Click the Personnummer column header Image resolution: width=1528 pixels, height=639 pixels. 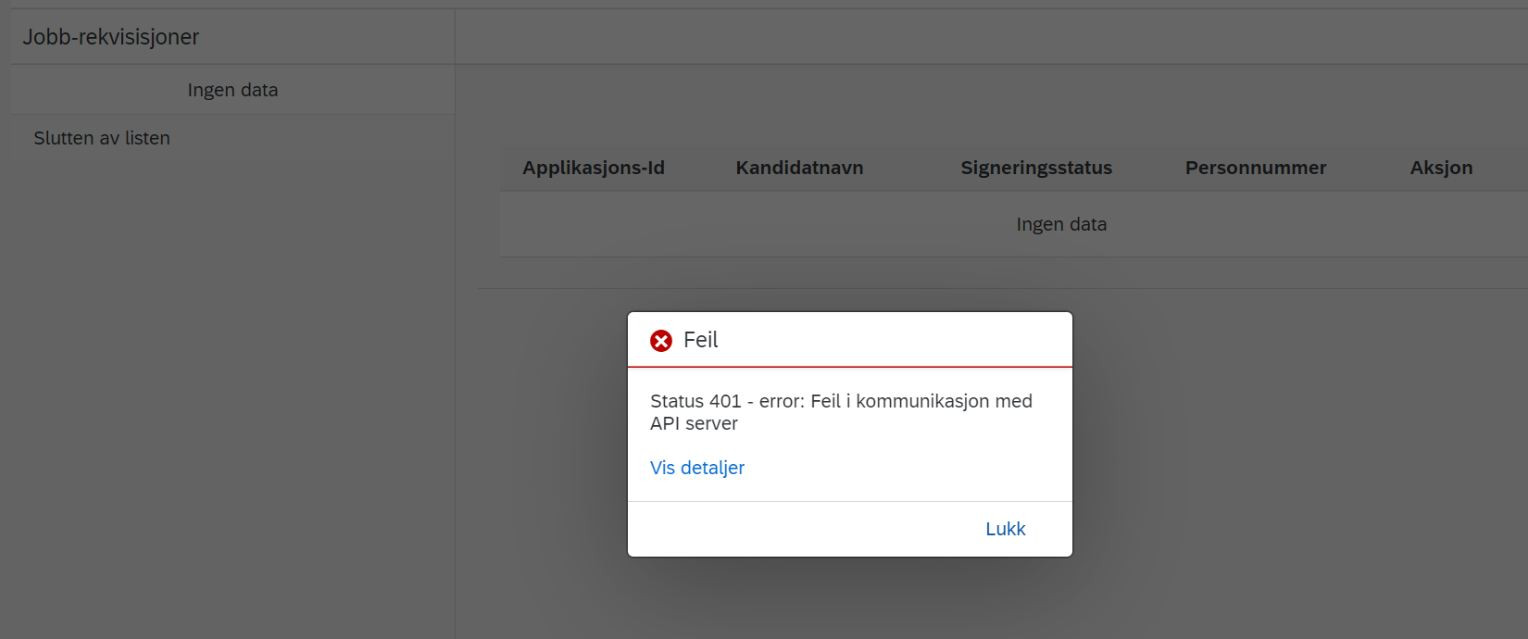coord(1255,168)
